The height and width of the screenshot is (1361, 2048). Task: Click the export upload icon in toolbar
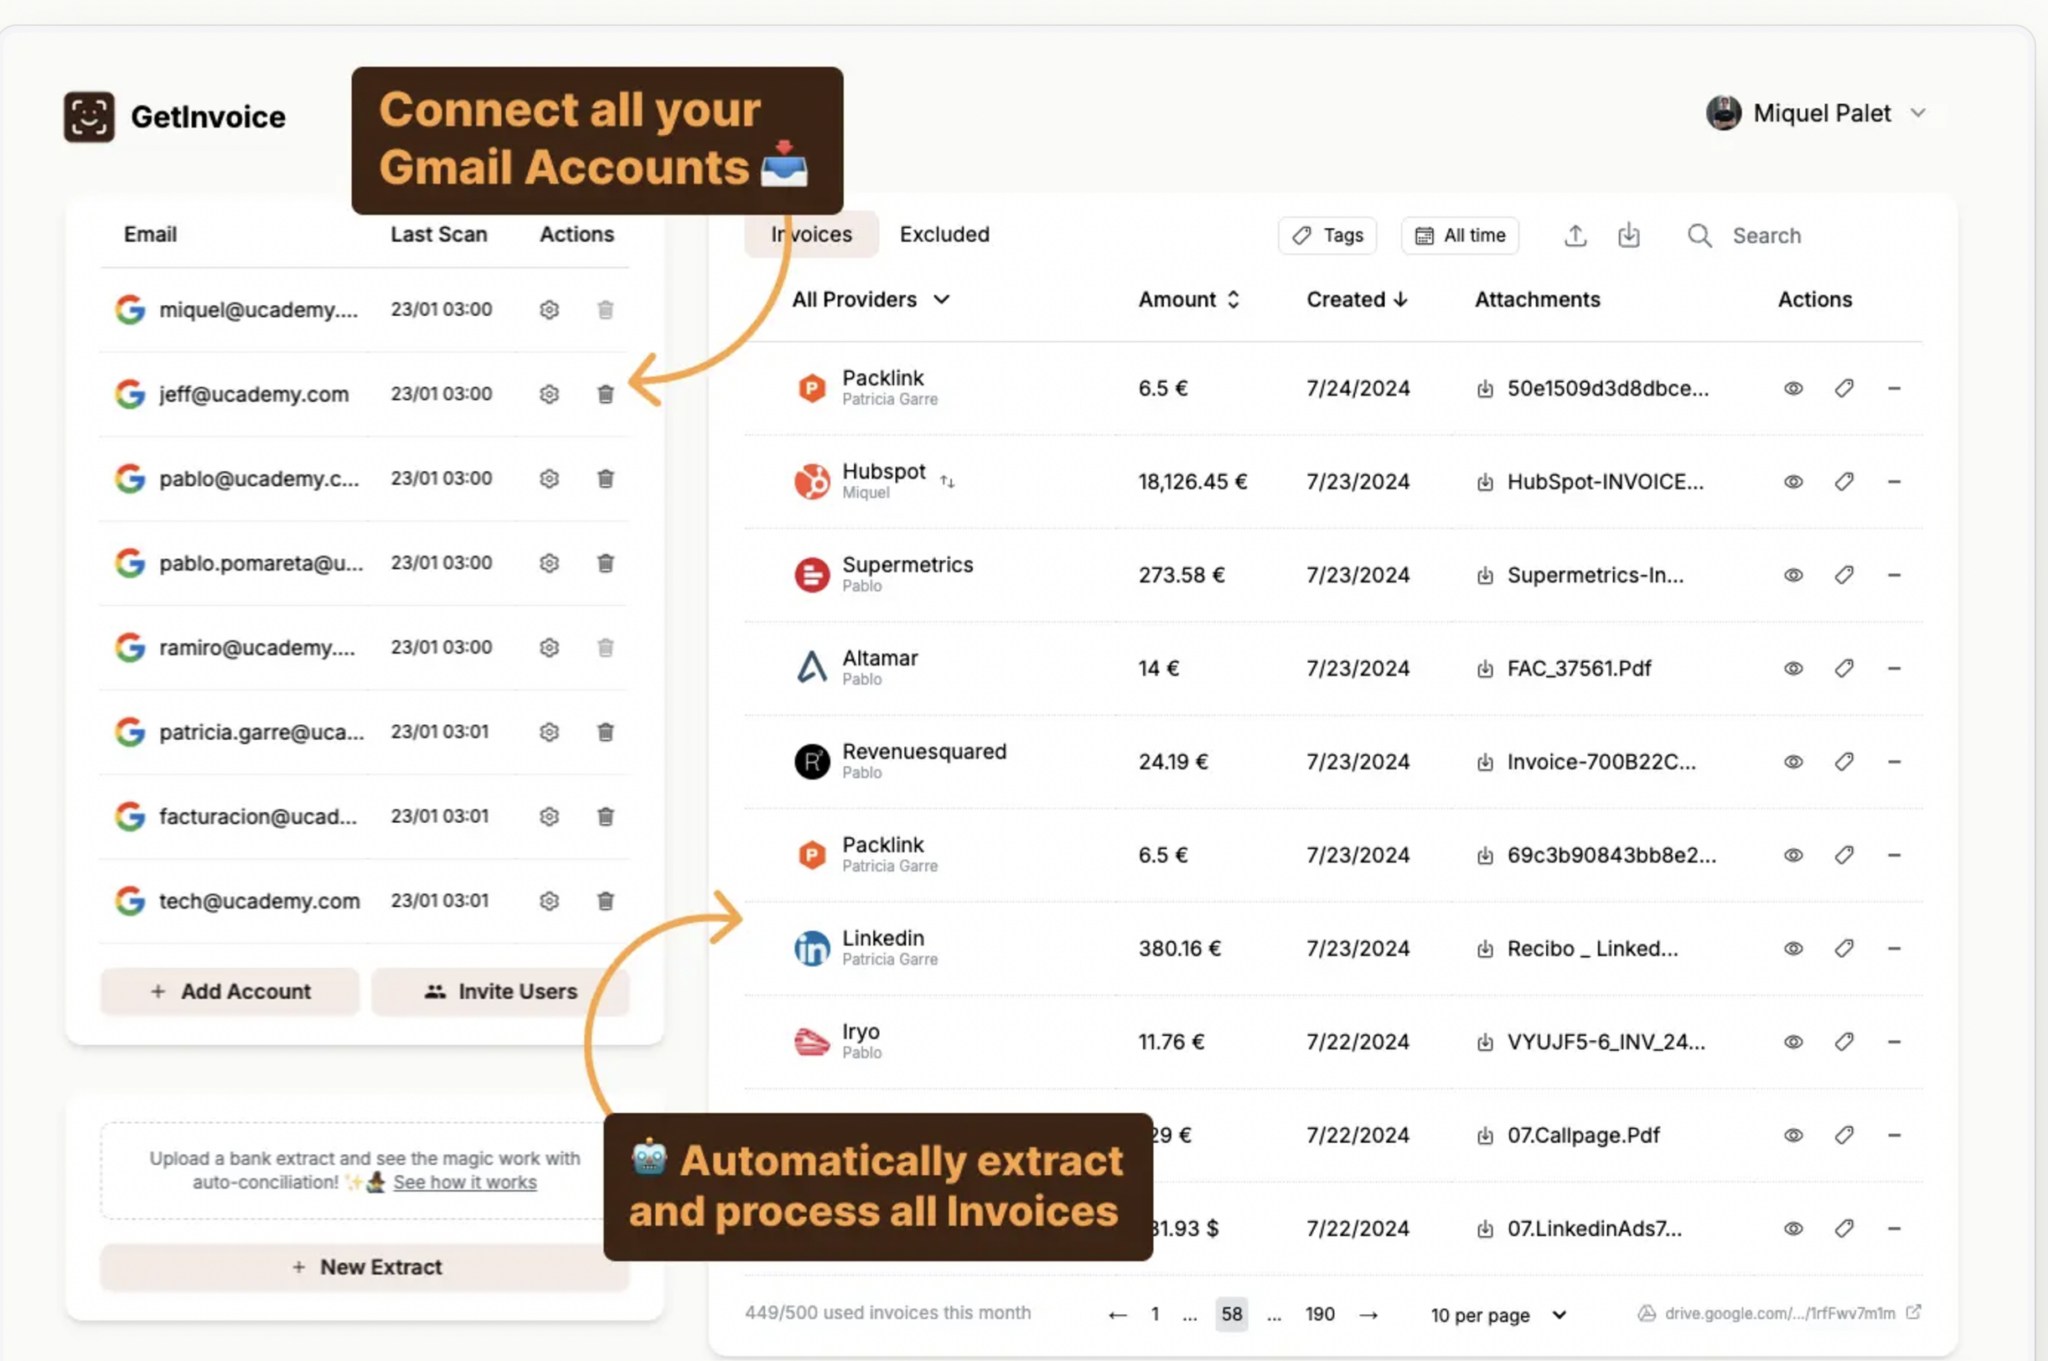[1575, 235]
